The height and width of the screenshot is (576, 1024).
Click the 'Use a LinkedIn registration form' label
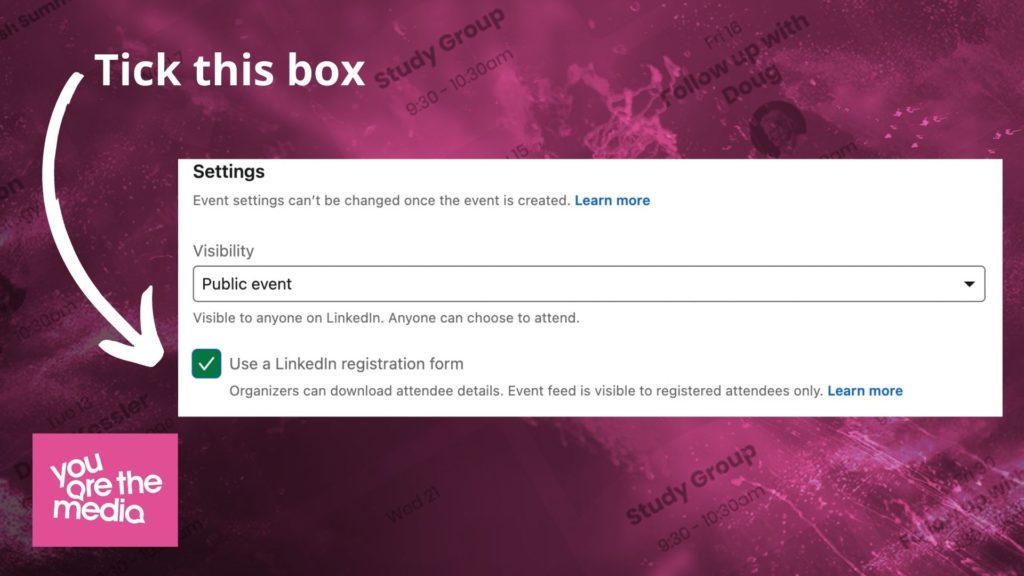tap(346, 364)
